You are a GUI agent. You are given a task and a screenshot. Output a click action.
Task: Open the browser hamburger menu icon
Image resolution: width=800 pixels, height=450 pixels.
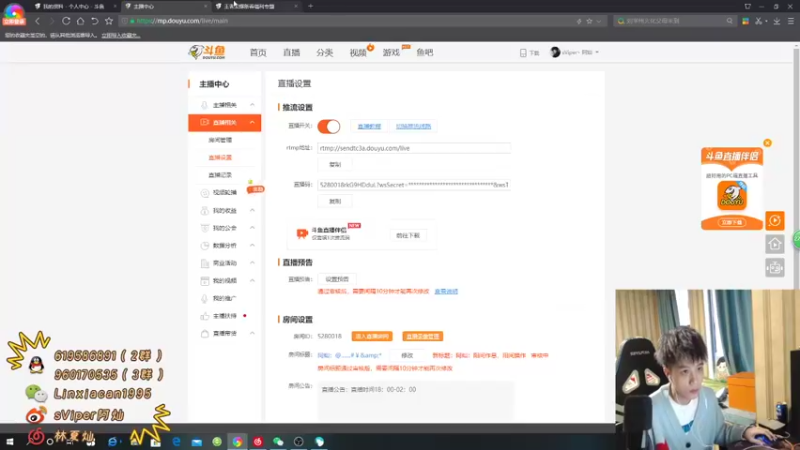(790, 21)
